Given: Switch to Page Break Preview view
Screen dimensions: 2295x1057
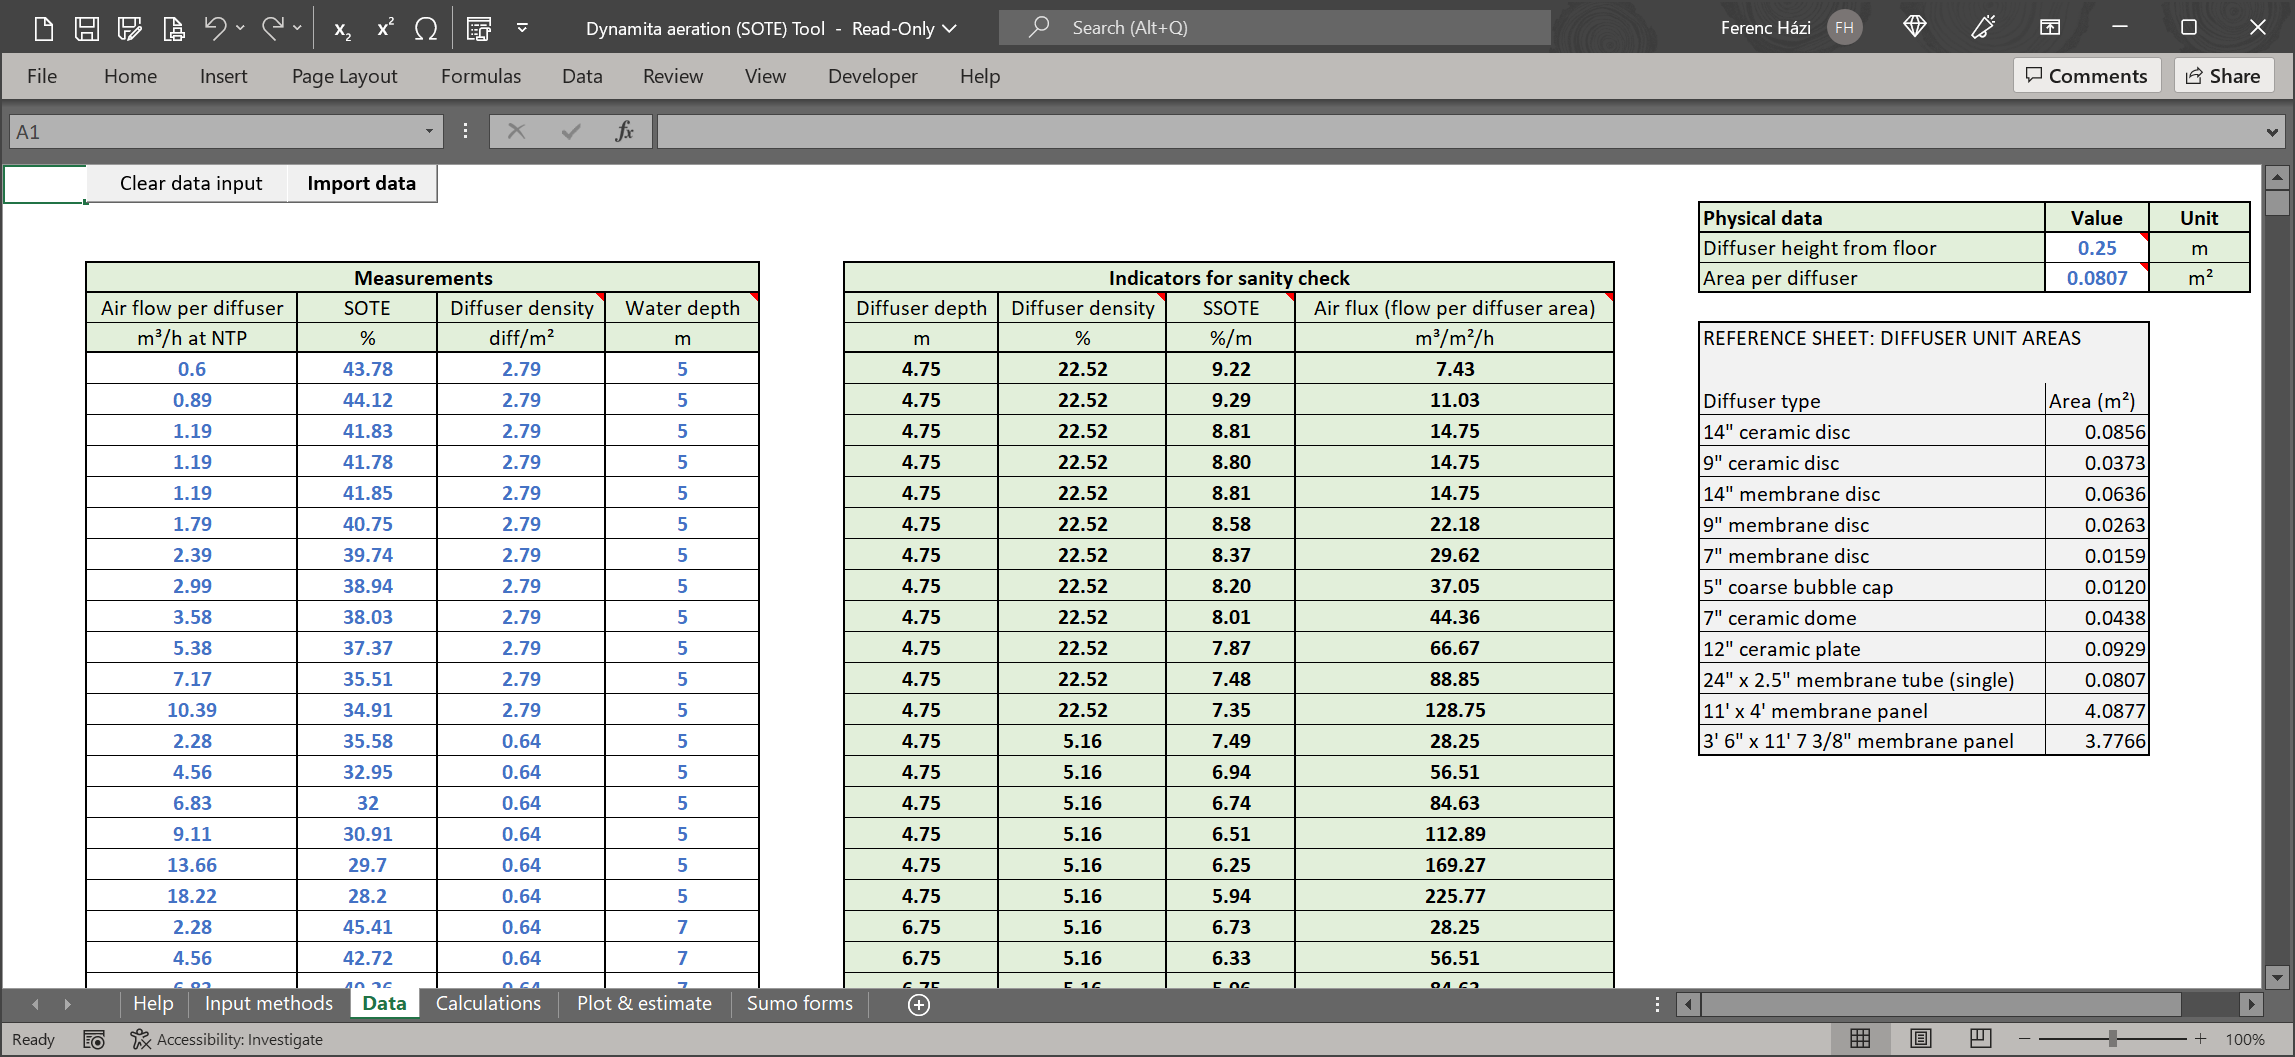Looking at the screenshot, I should (1980, 1039).
